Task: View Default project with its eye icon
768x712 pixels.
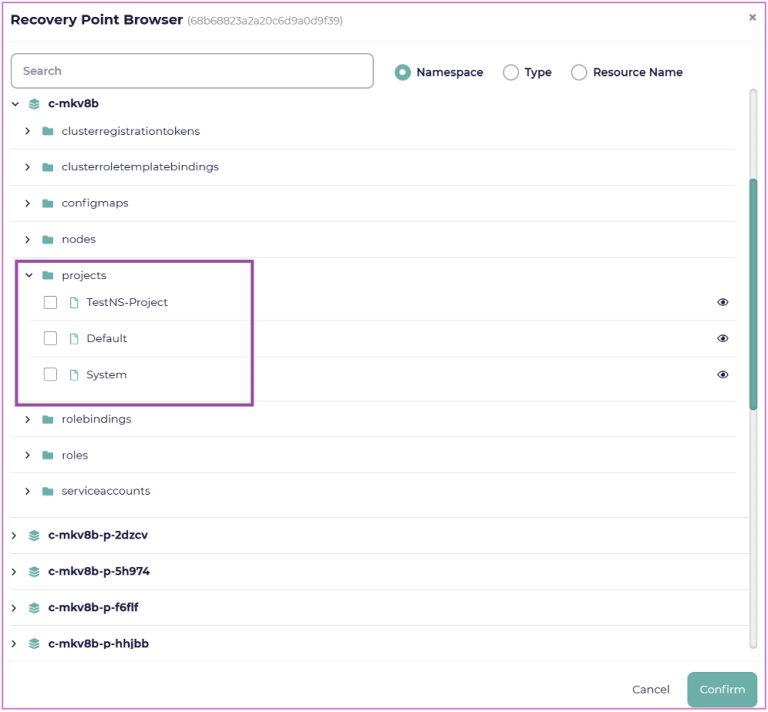Action: (722, 338)
